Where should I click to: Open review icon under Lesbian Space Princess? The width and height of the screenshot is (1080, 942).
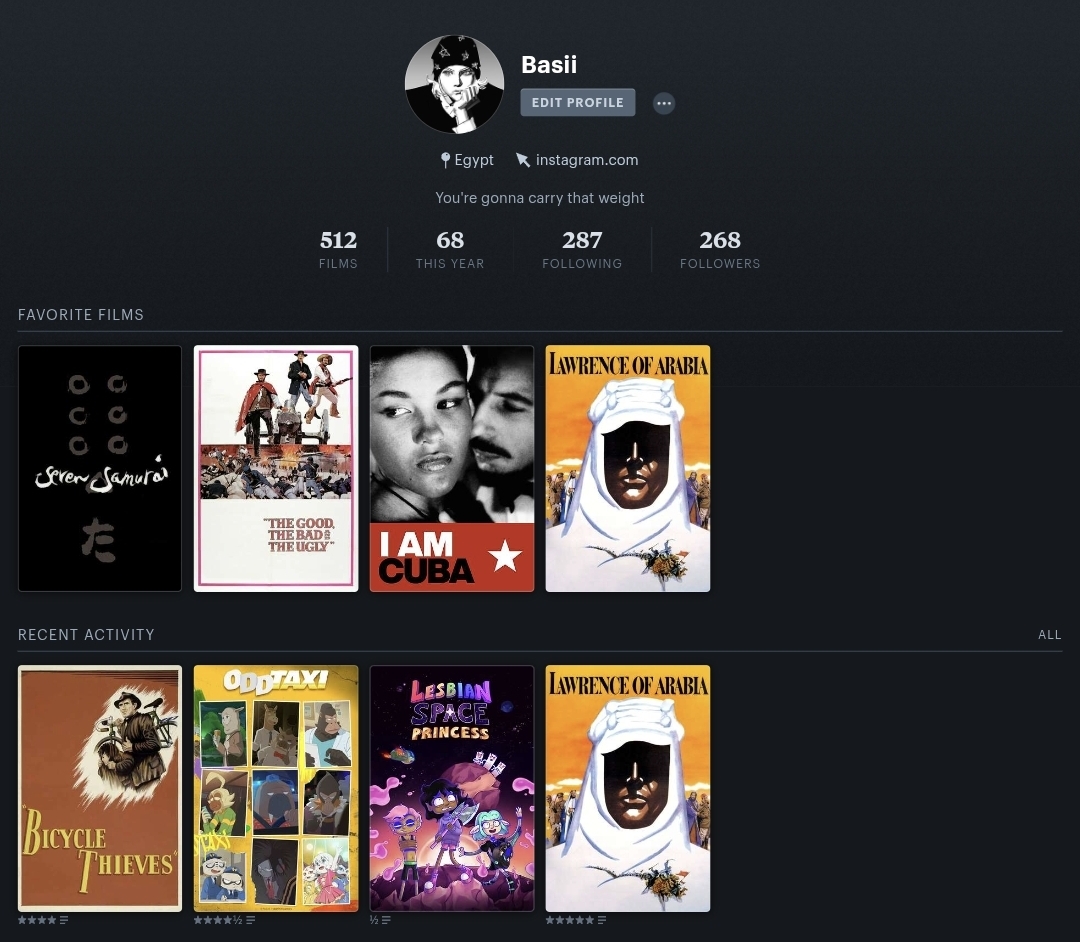[386, 920]
